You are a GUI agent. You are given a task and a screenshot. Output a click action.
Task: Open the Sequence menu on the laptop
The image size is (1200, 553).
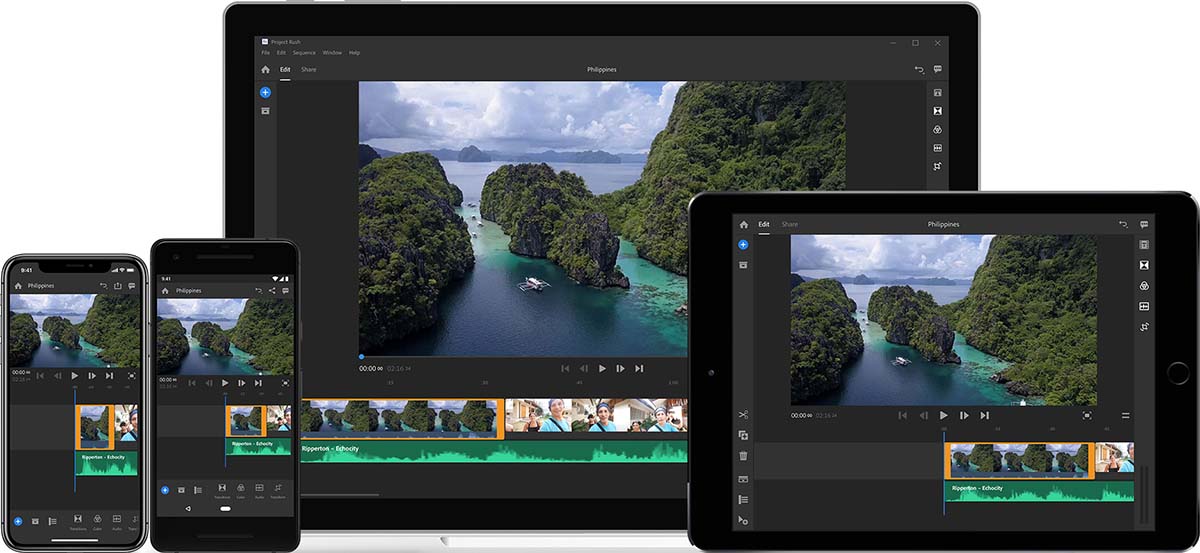click(x=303, y=53)
